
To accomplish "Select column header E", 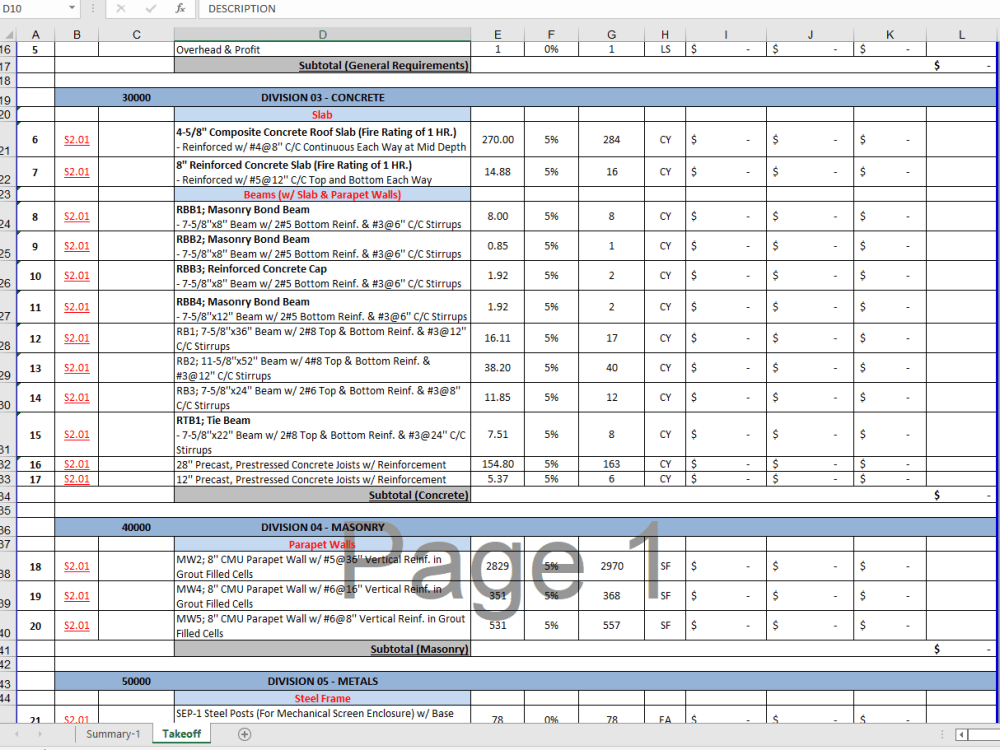I will [497, 33].
